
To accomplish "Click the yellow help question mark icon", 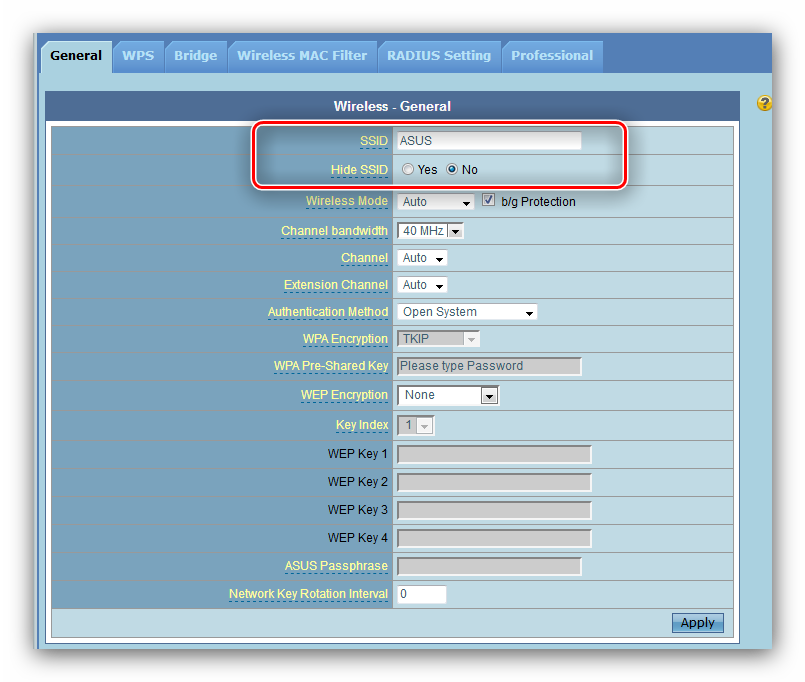I will (x=764, y=104).
